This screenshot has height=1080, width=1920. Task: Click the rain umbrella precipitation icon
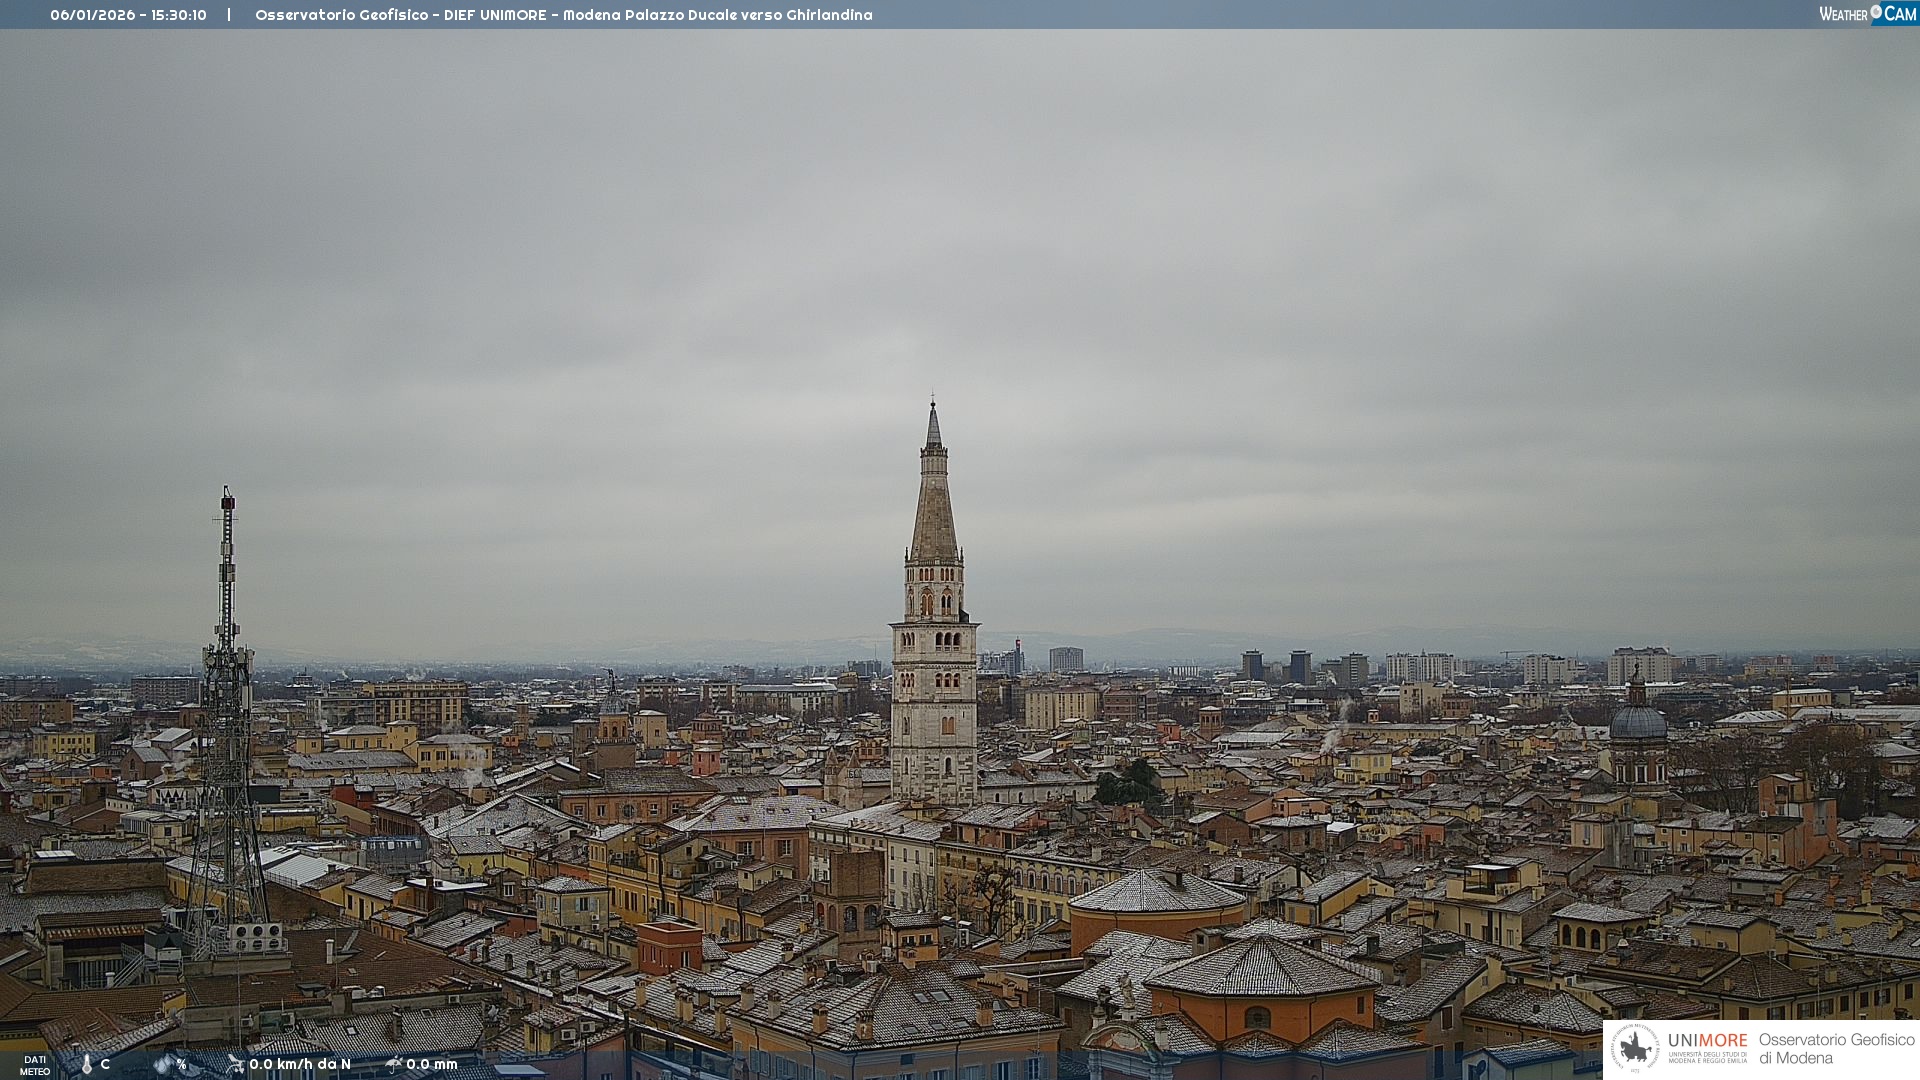point(394,1064)
